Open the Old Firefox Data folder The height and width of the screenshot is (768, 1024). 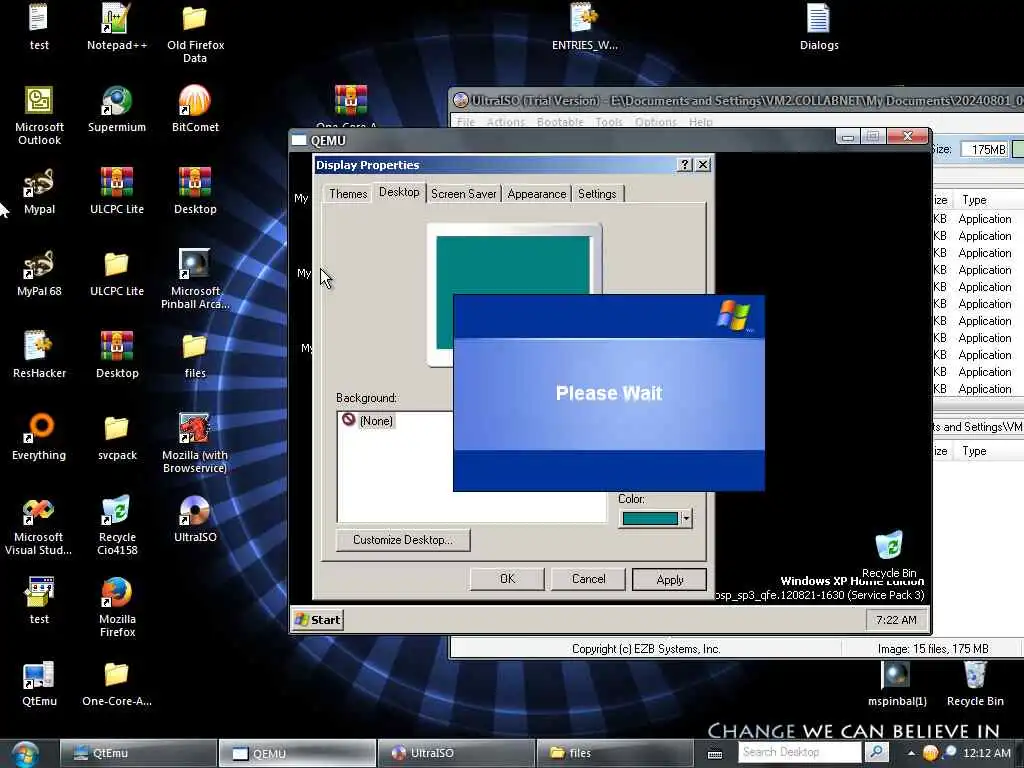(195, 33)
